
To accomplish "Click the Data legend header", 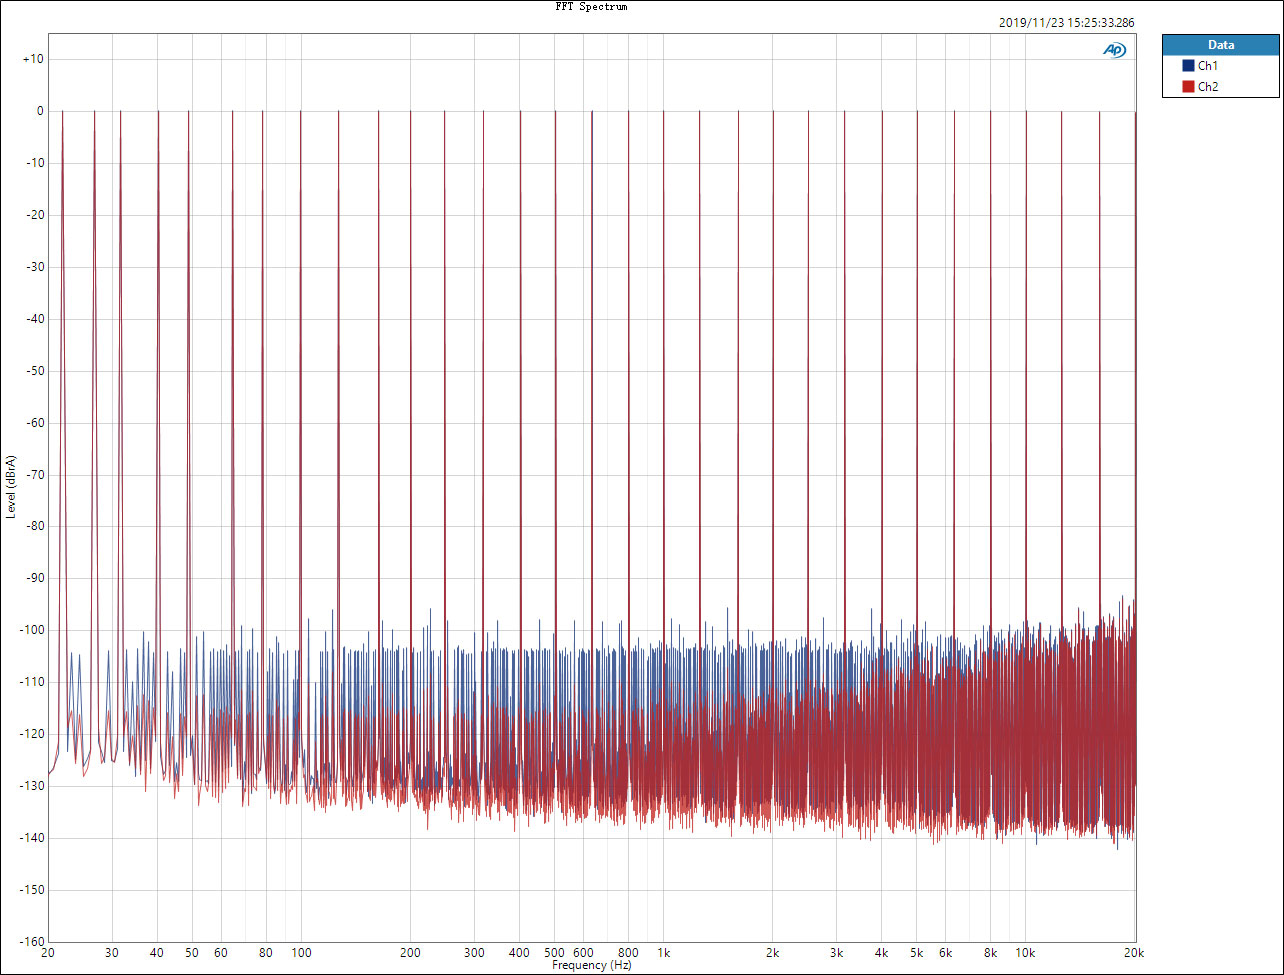I will point(1221,45).
